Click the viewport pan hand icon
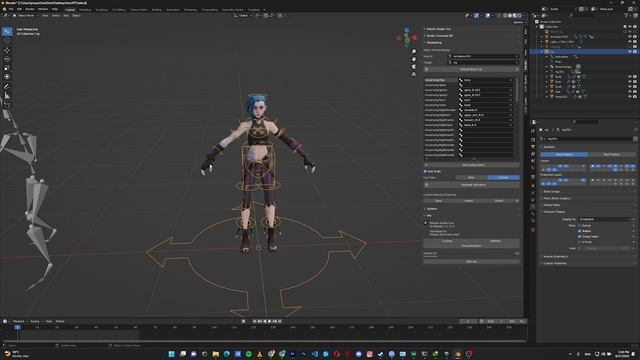Screen dimensions: 640x360 click(414, 59)
